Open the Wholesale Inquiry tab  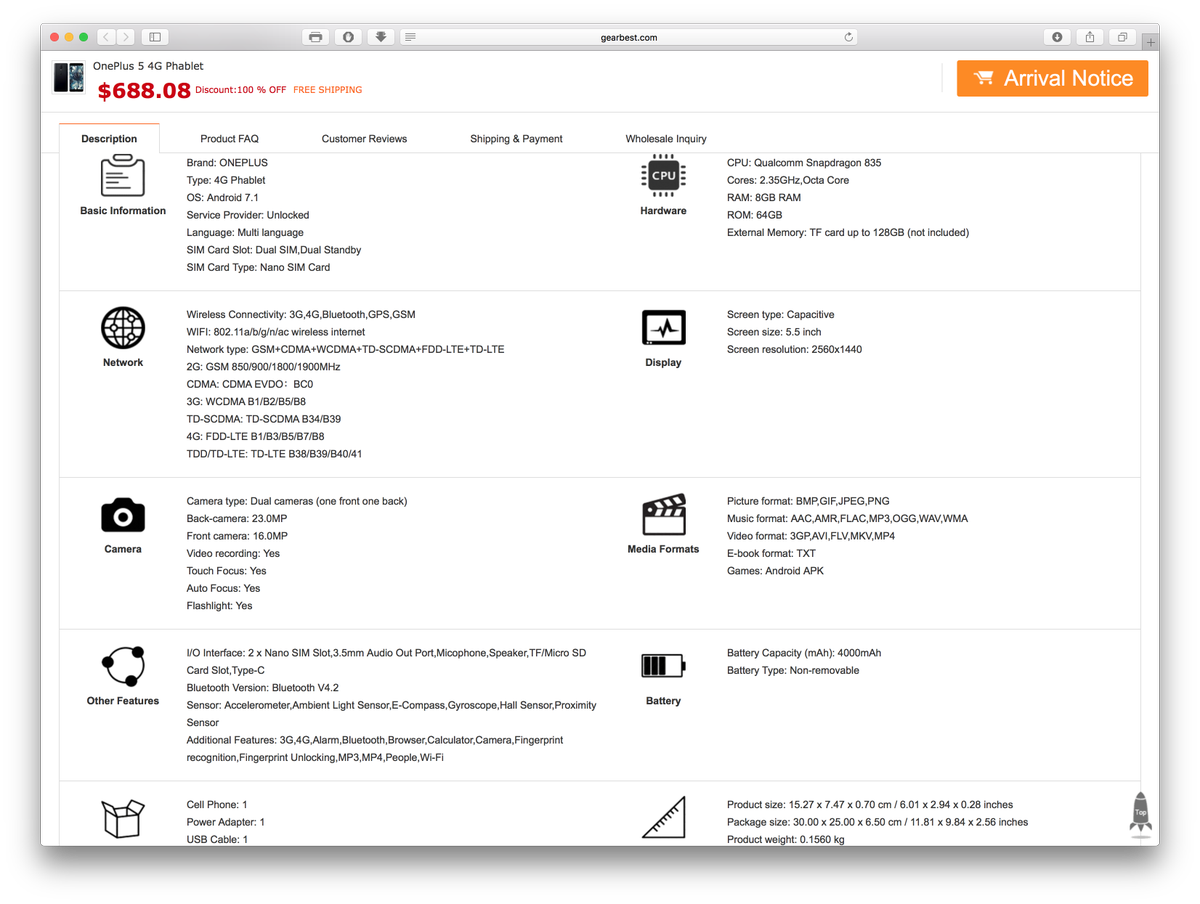[666, 139]
